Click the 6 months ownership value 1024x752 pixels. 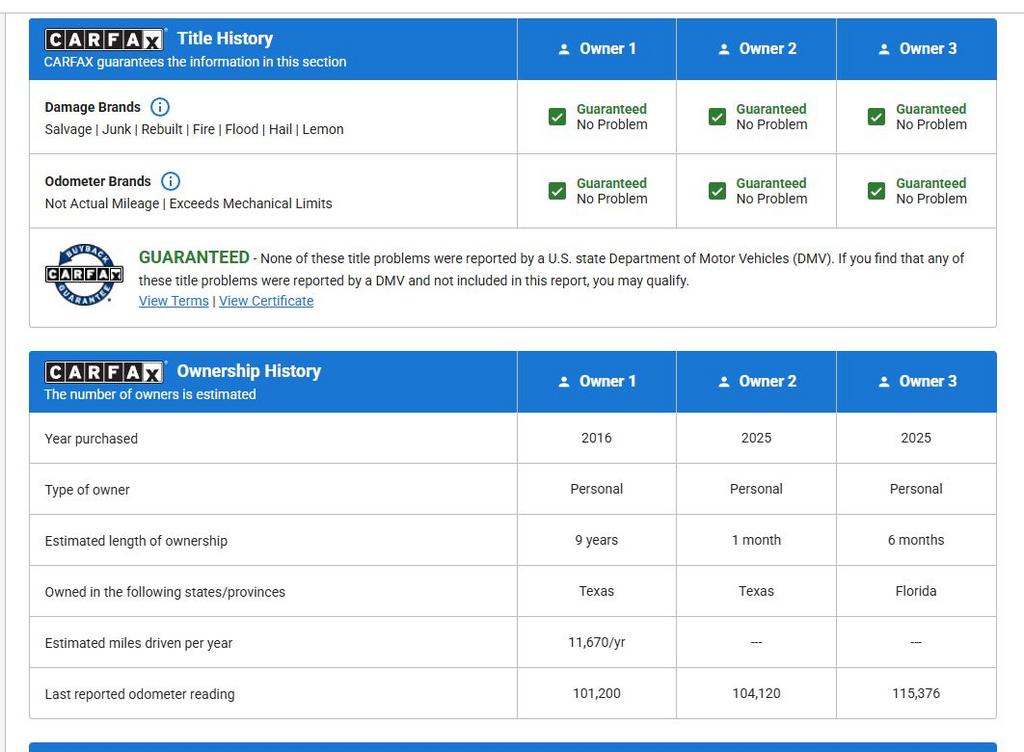coord(916,540)
